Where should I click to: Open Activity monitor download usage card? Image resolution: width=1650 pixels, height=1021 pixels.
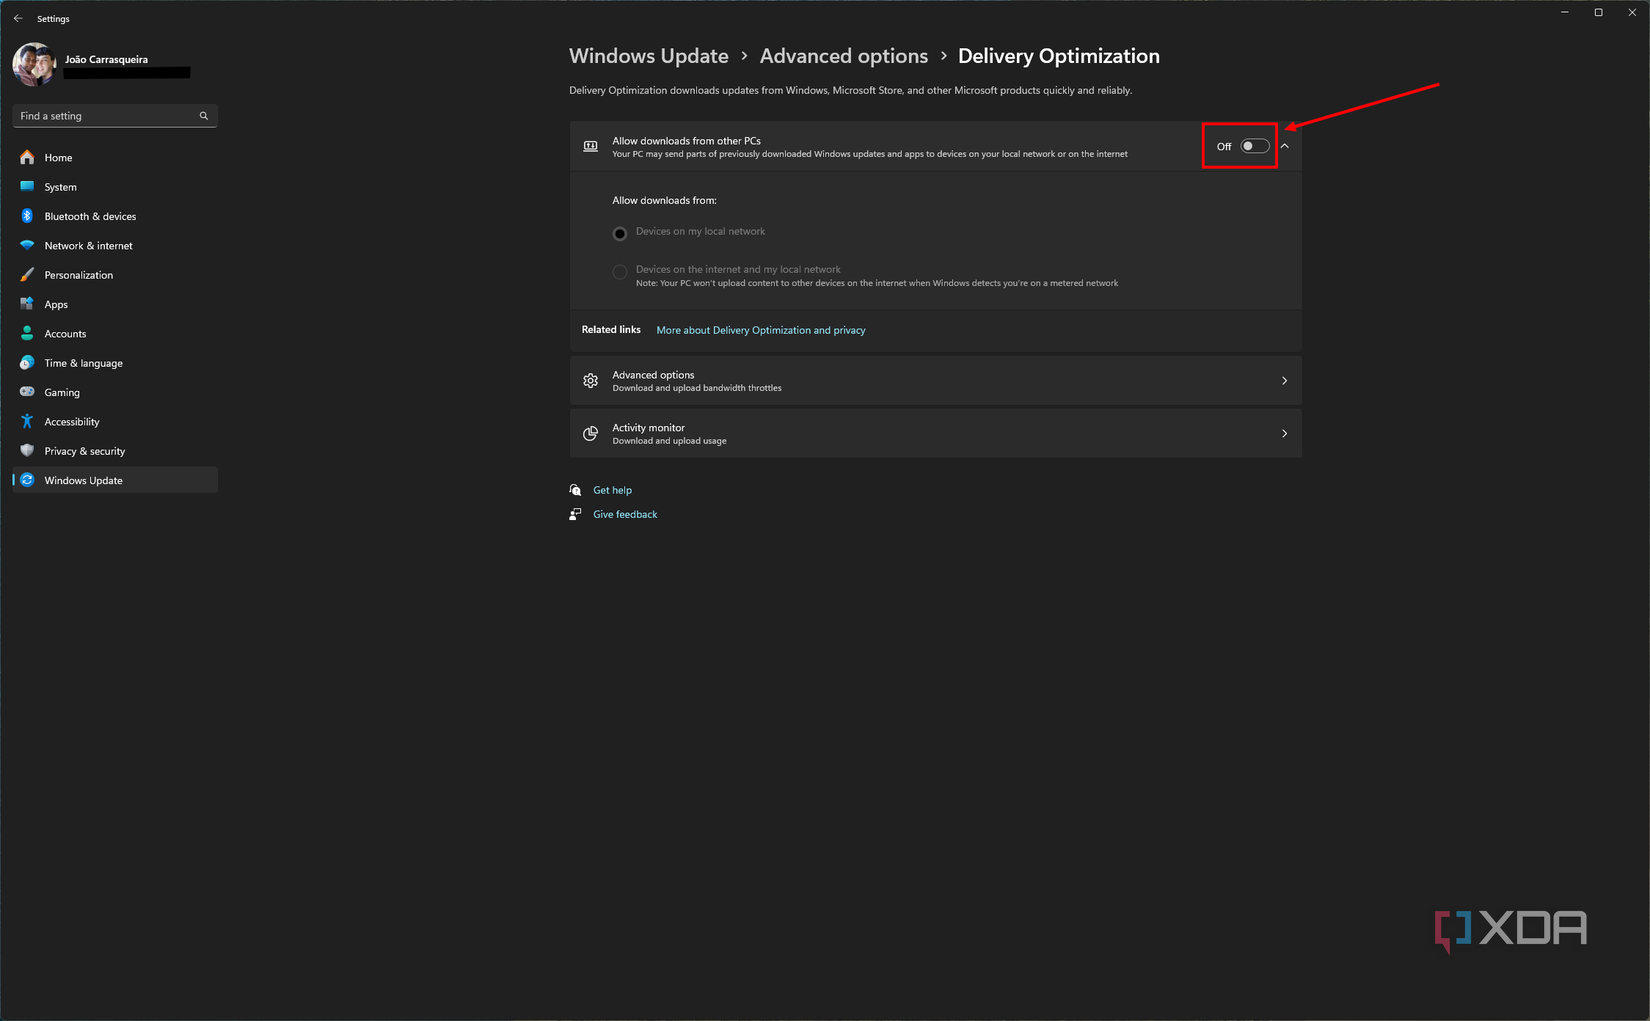pos(935,434)
